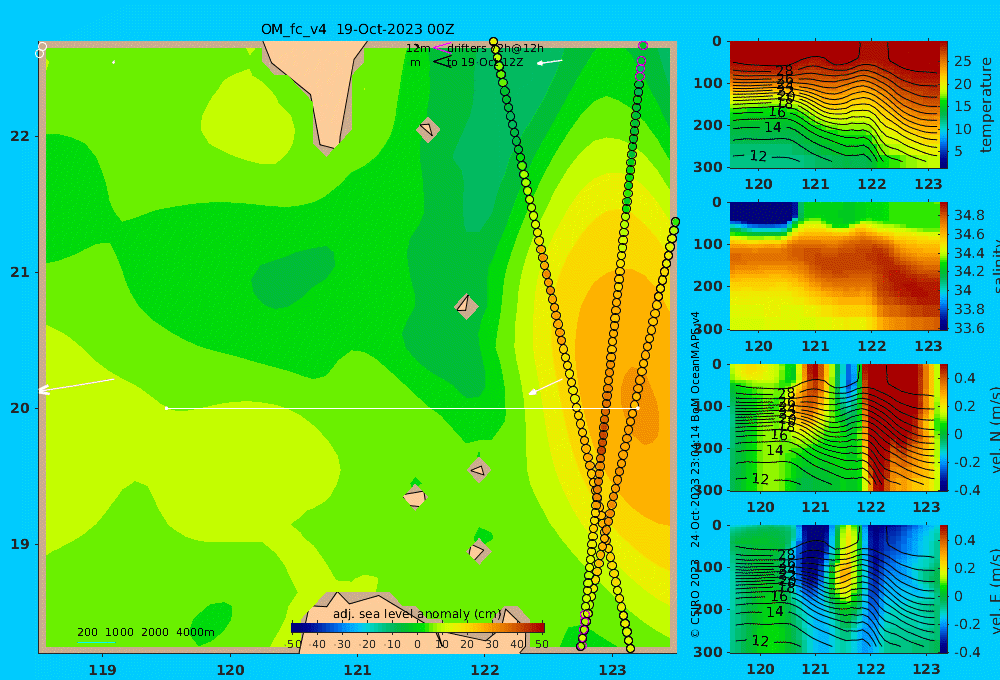Click the vel. E colorbar
Screen dimensions: 1000x680
pos(944,589)
